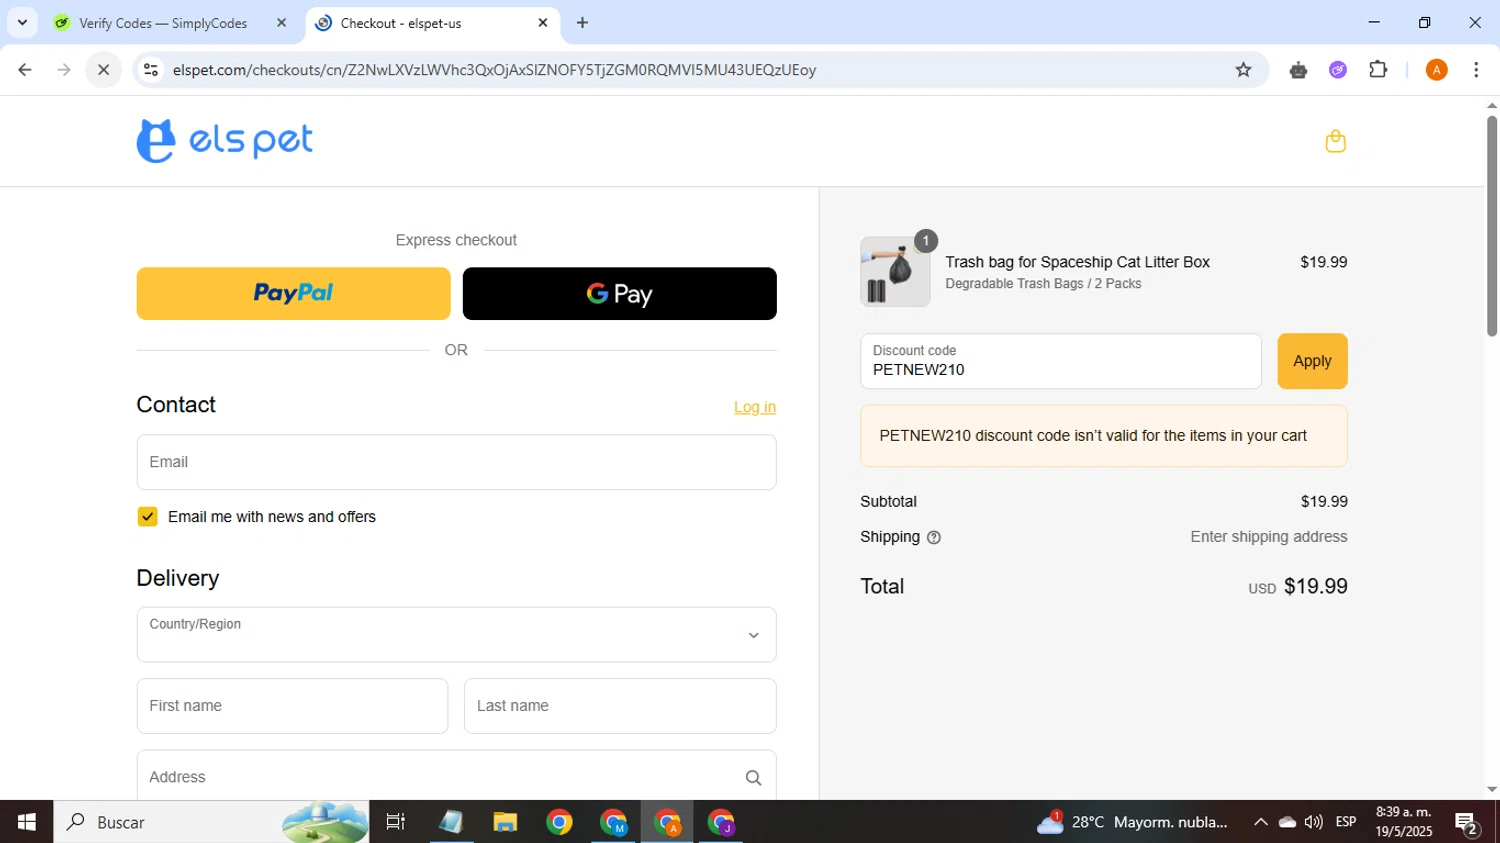Click the elspet logo
Image resolution: width=1500 pixels, height=843 pixels.
coord(225,141)
